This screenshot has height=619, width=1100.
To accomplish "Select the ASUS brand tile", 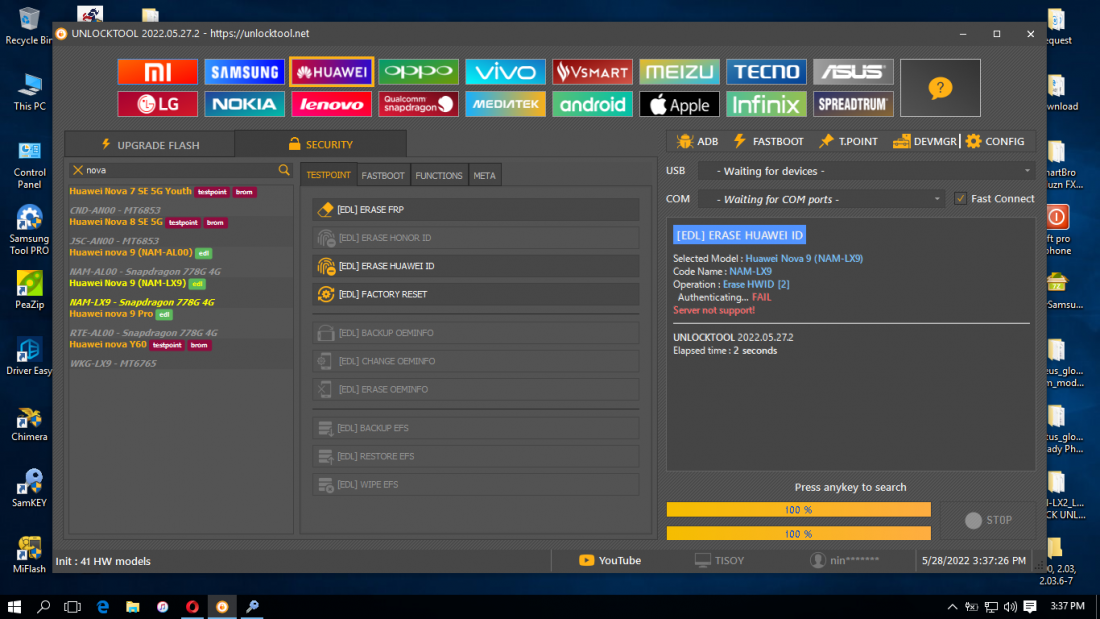I will (854, 72).
